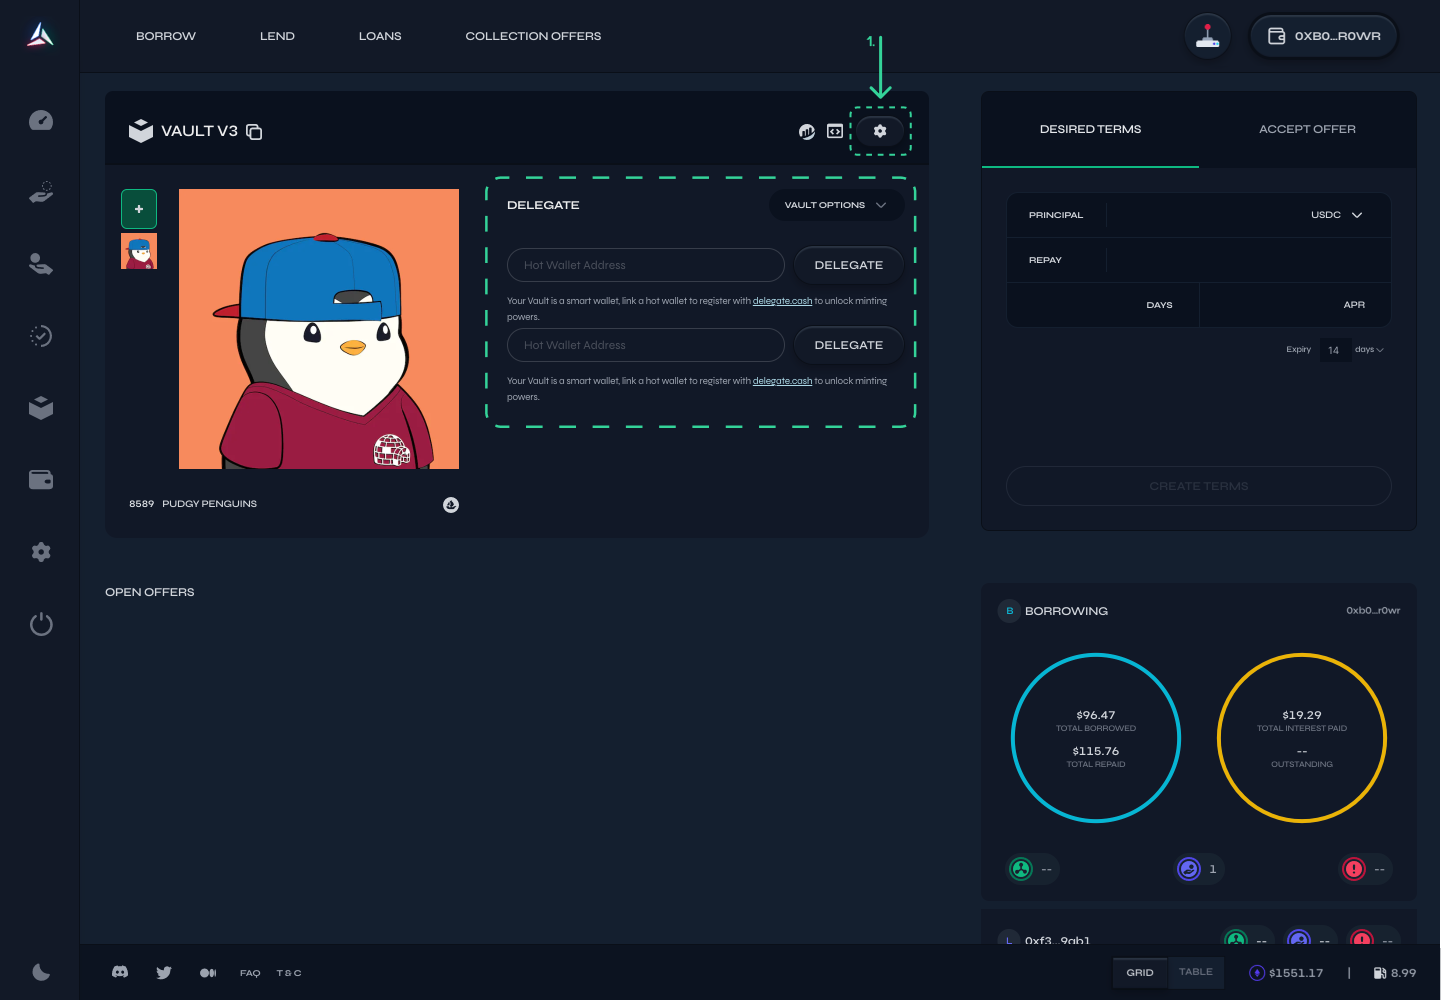Click the blue Total Borrowed ring chart
1441x1000 pixels.
[x=1096, y=738]
